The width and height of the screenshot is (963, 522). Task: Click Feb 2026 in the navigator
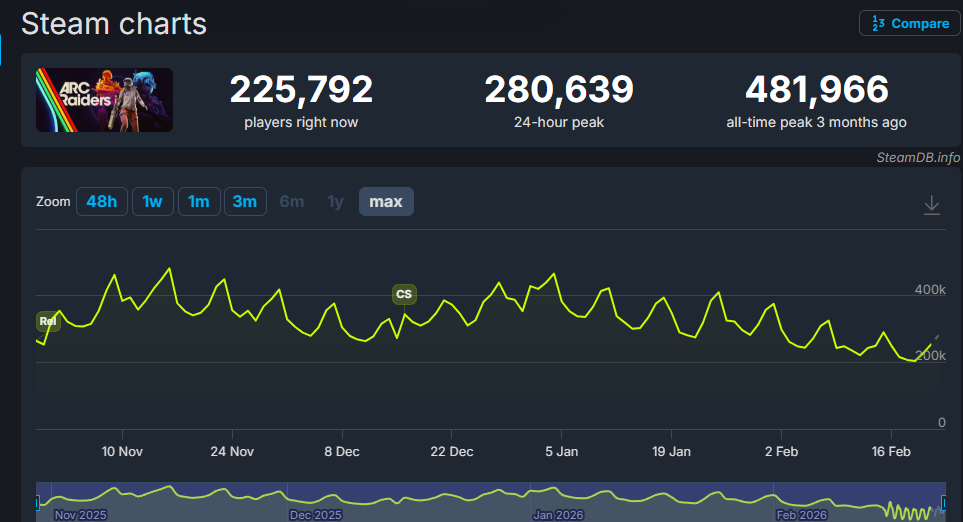[801, 515]
